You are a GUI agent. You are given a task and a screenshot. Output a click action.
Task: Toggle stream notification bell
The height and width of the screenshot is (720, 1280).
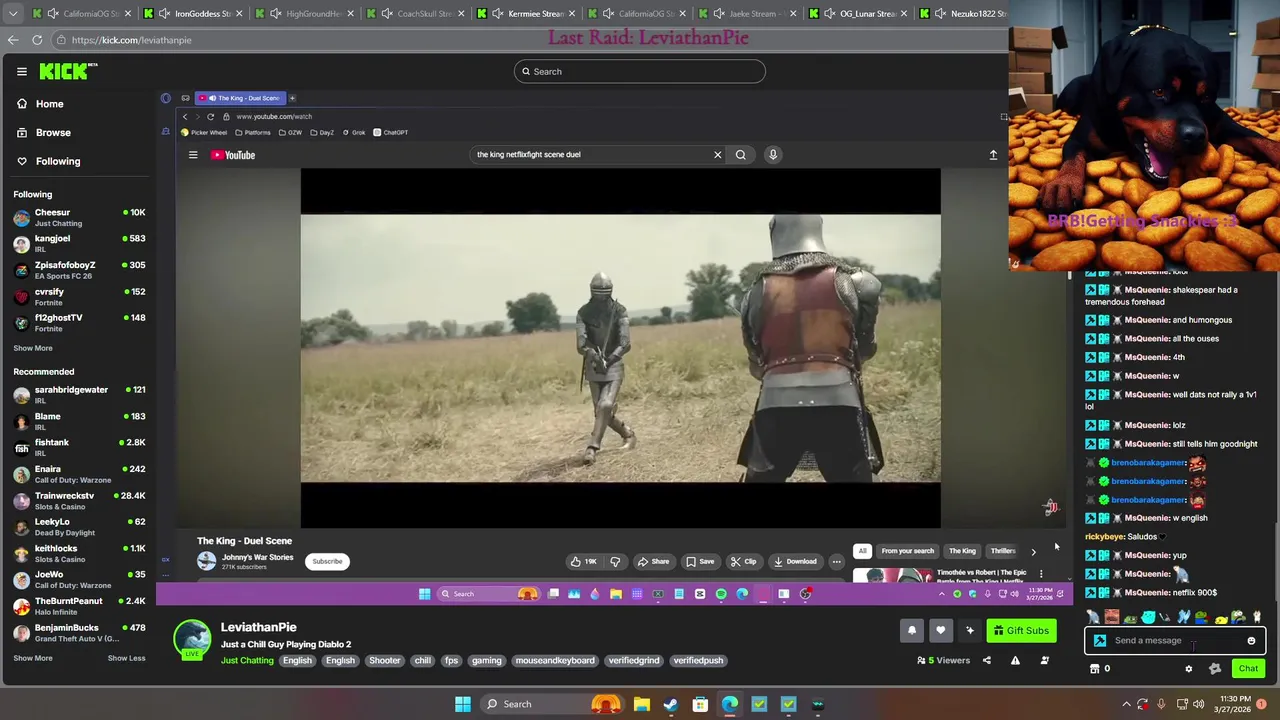coord(912,630)
